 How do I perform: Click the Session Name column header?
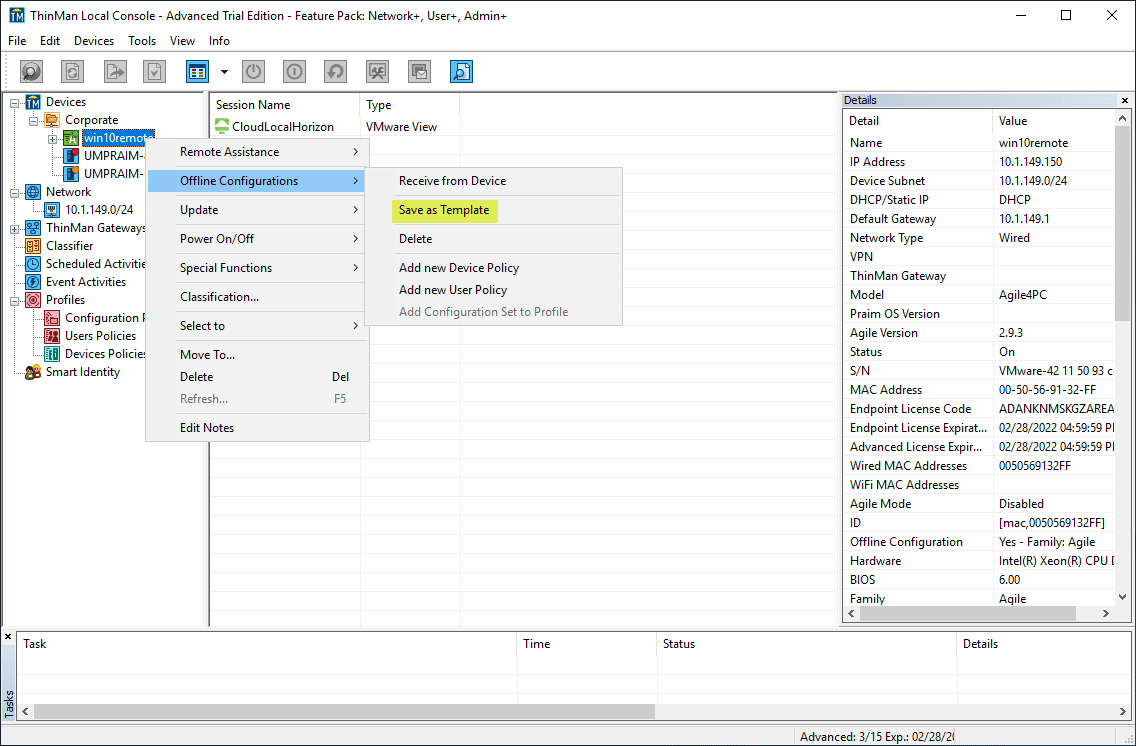(285, 105)
